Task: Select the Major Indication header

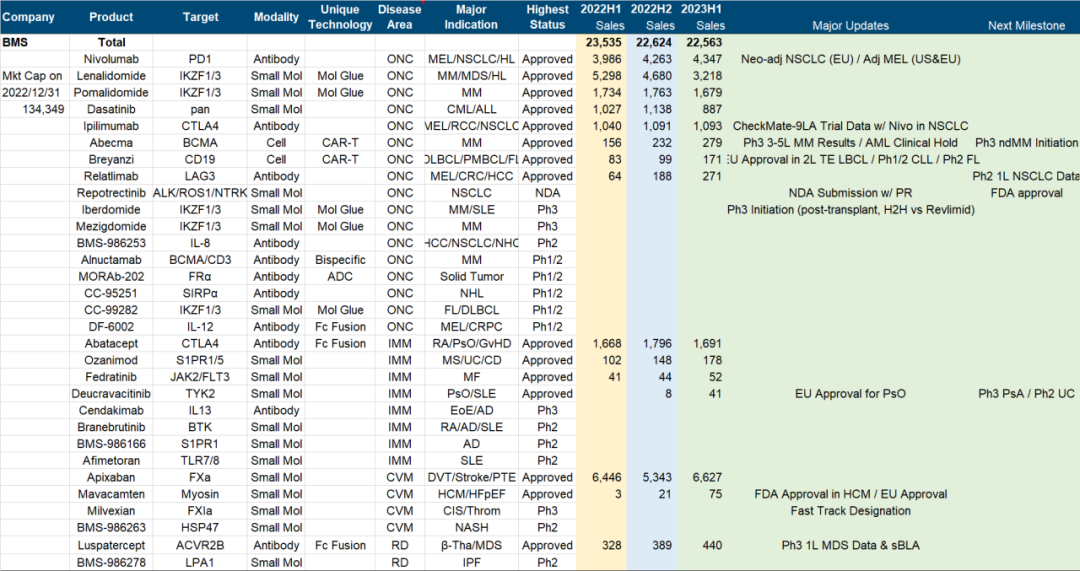Action: (x=471, y=17)
